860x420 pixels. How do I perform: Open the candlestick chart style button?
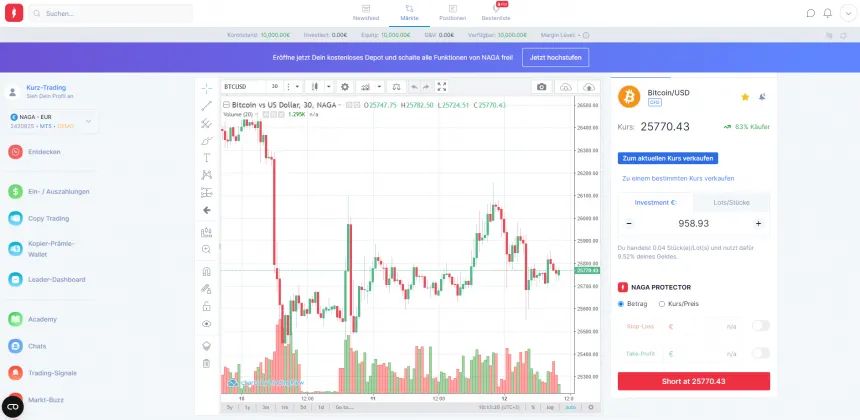[315, 87]
